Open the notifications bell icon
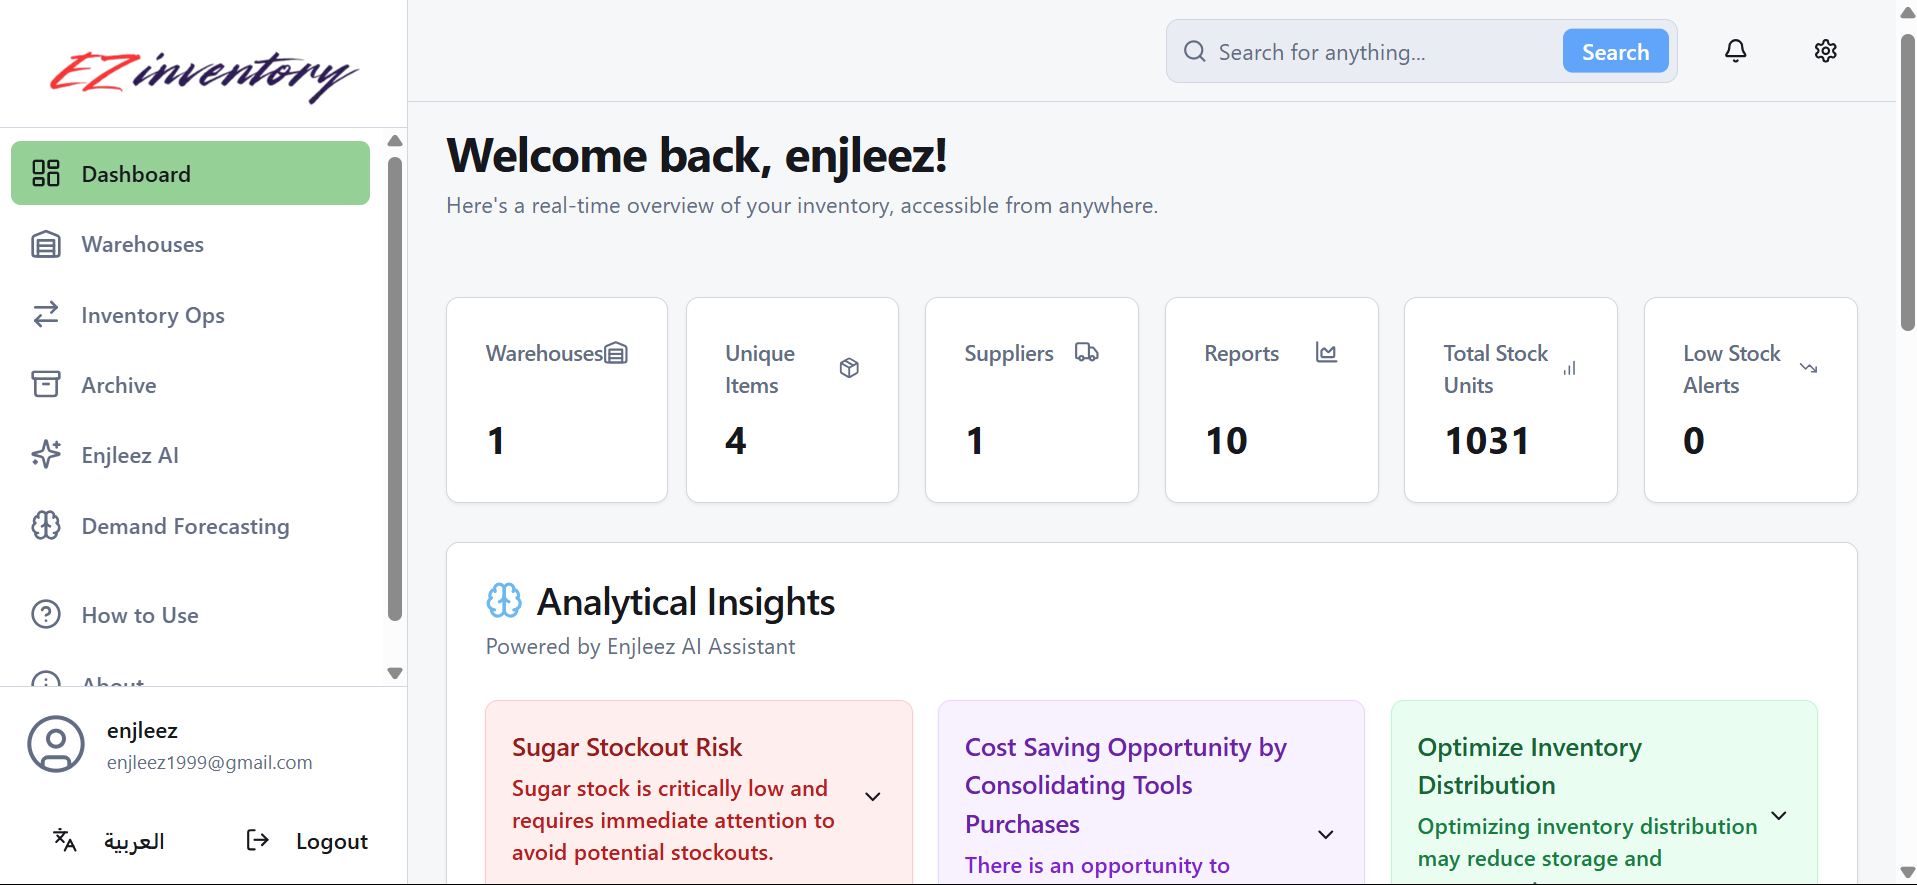This screenshot has width=1917, height=885. point(1735,51)
